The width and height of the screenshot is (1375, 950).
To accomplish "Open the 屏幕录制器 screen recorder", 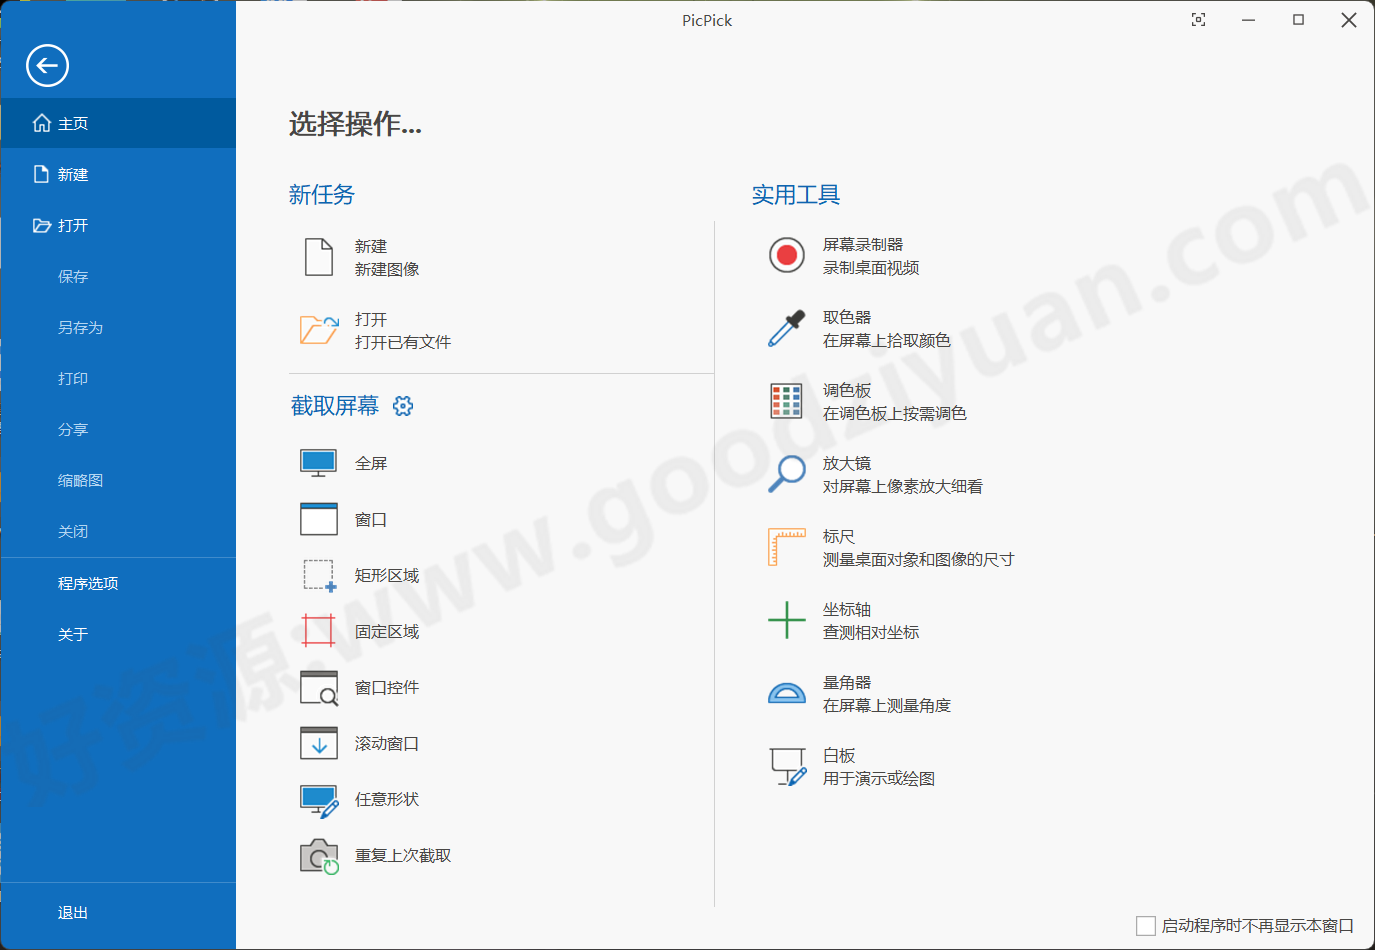I will pos(787,255).
